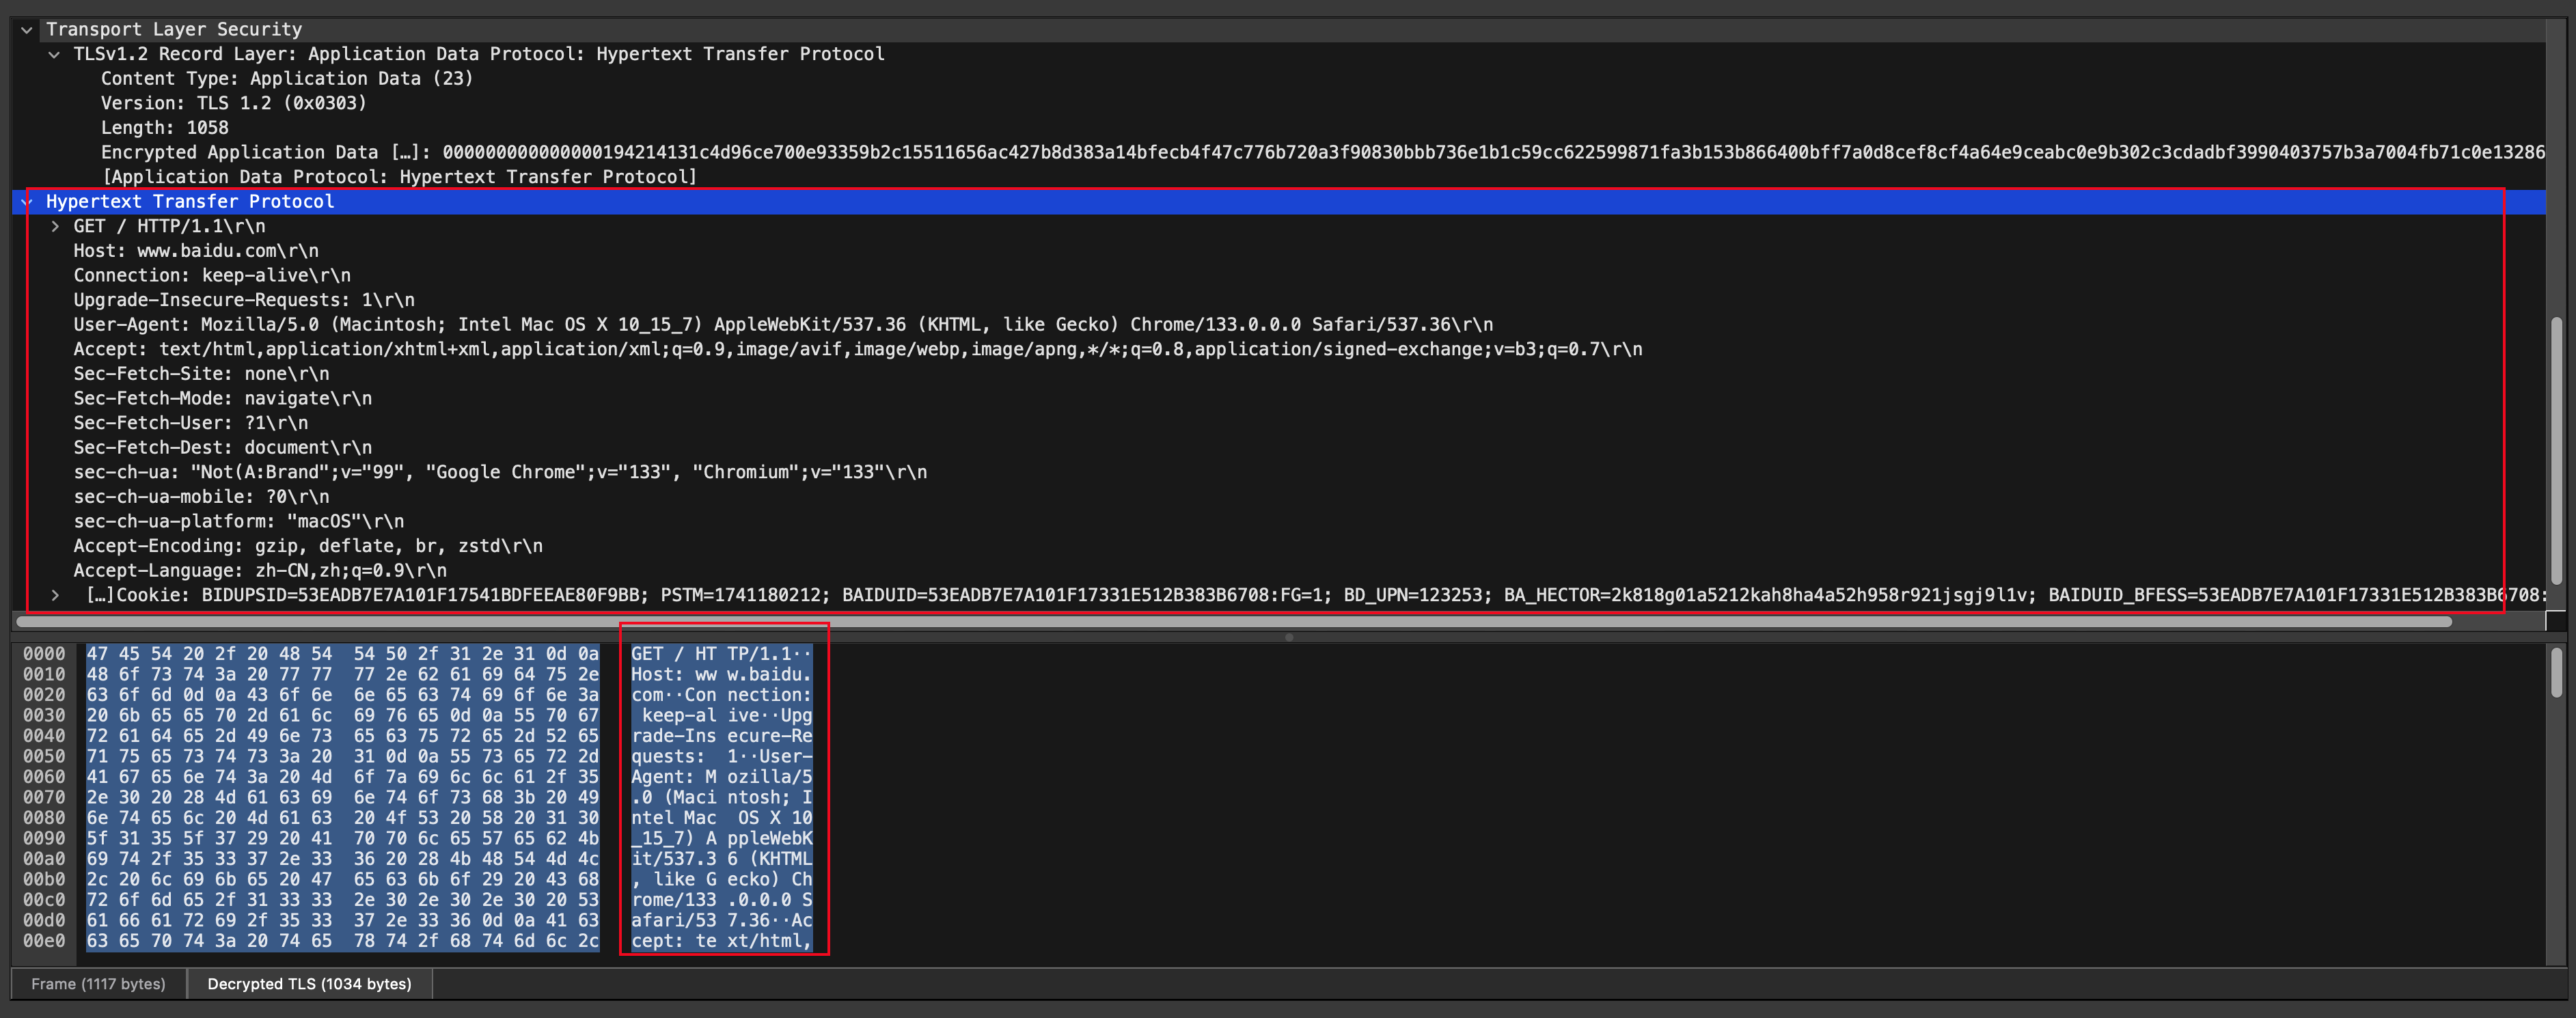The image size is (2576, 1018).
Task: Select the Host: www.baidu.com header line
Action: pyautogui.click(x=196, y=251)
